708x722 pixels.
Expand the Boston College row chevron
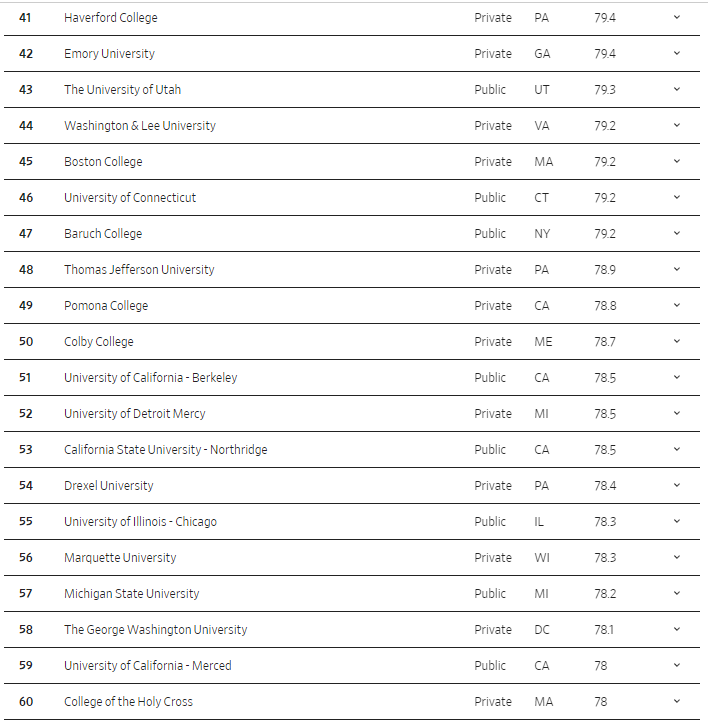(676, 162)
